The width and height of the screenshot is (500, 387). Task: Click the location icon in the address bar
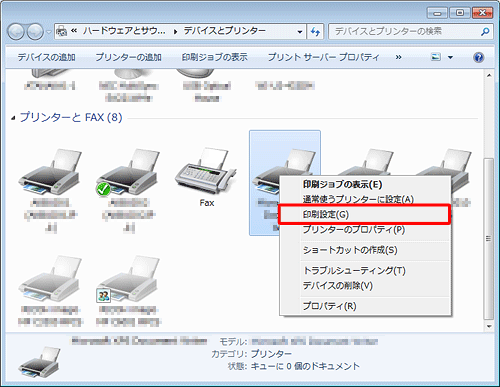click(x=62, y=31)
